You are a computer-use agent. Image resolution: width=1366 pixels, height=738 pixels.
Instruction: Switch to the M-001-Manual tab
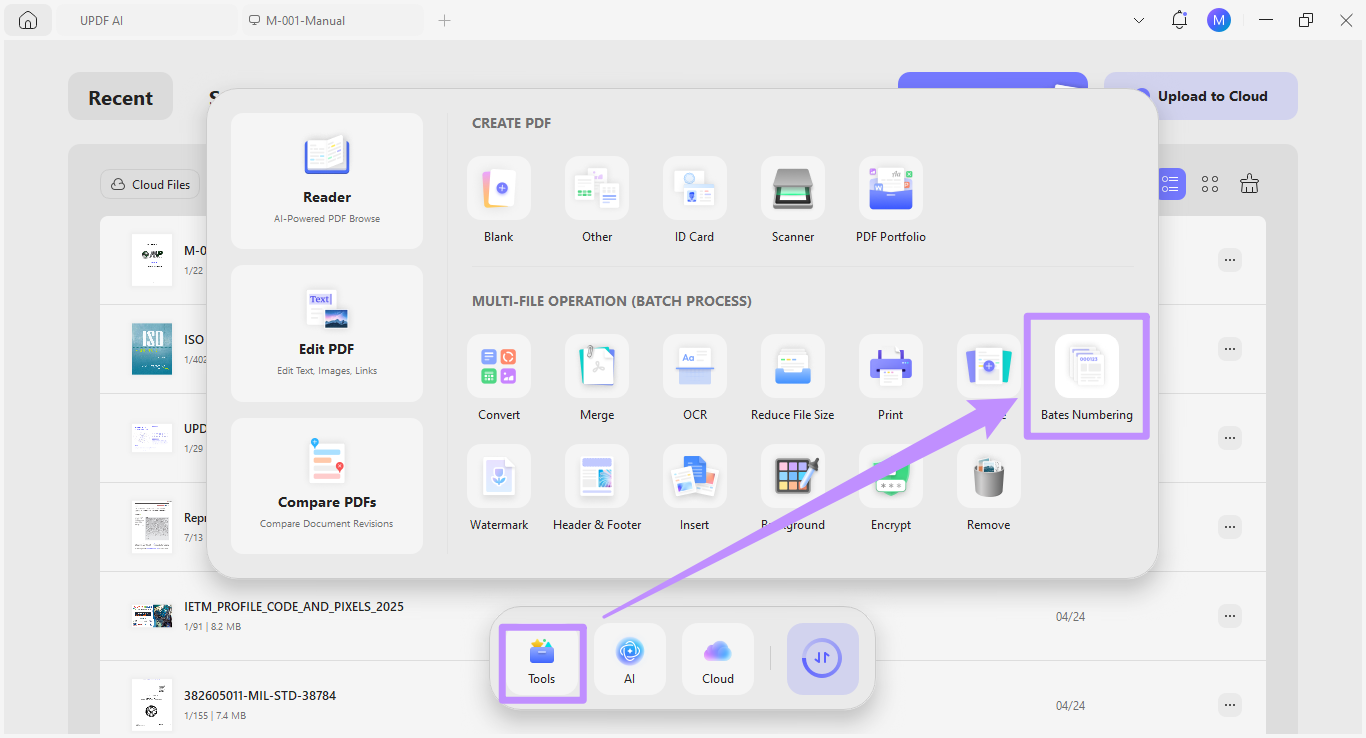tap(332, 20)
